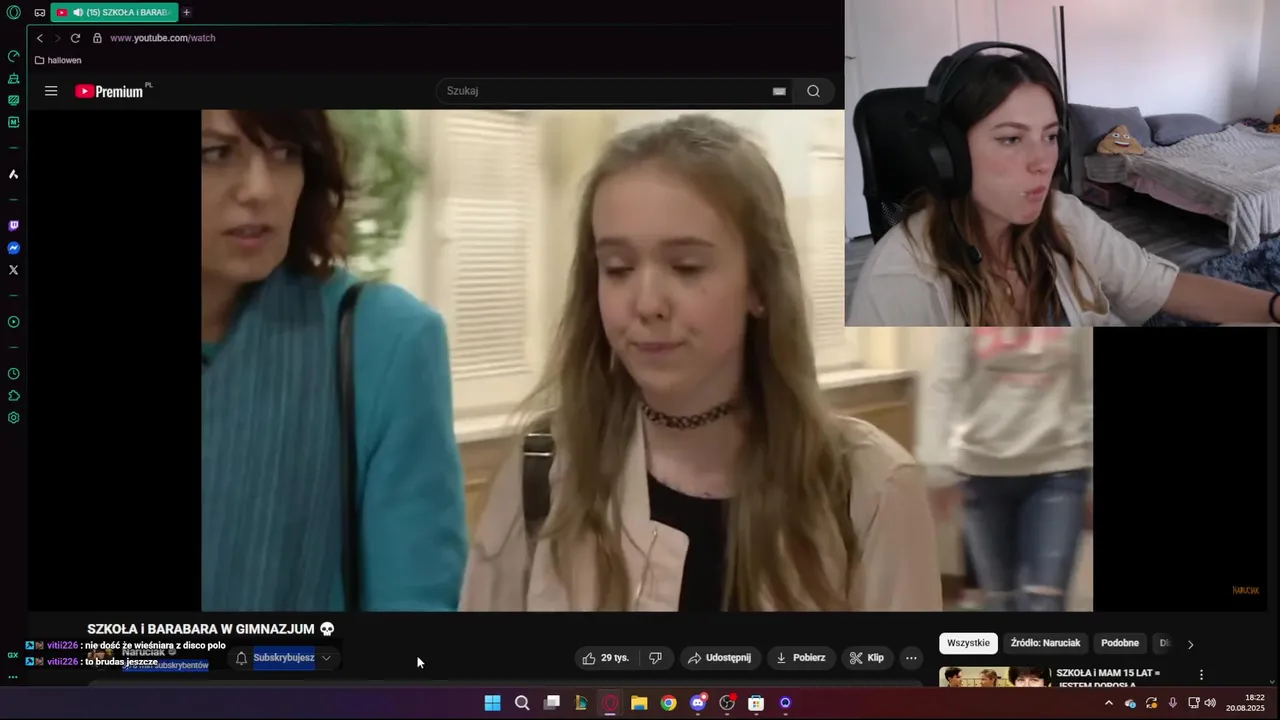This screenshot has width=1280, height=720.
Task: Open the M-labeled panel in sidebar
Action: pos(13,122)
